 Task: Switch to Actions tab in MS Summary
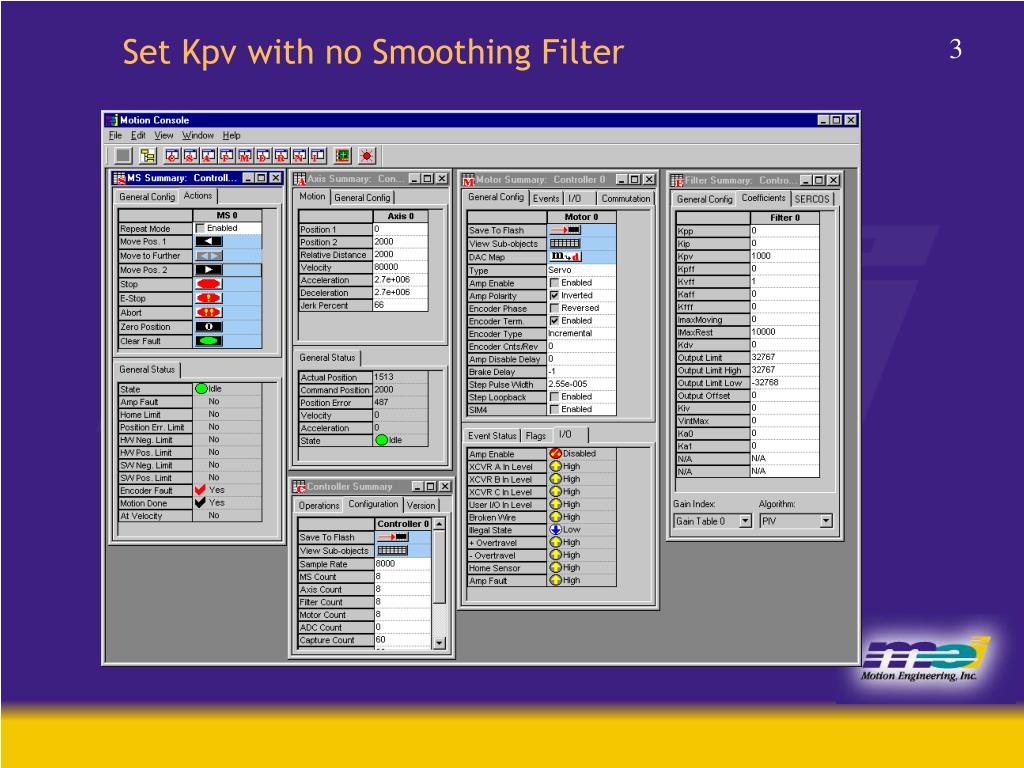(x=198, y=195)
